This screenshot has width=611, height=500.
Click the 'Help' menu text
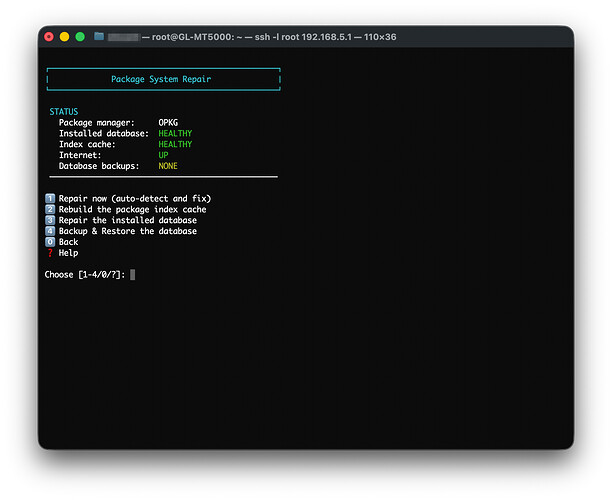[x=69, y=253]
